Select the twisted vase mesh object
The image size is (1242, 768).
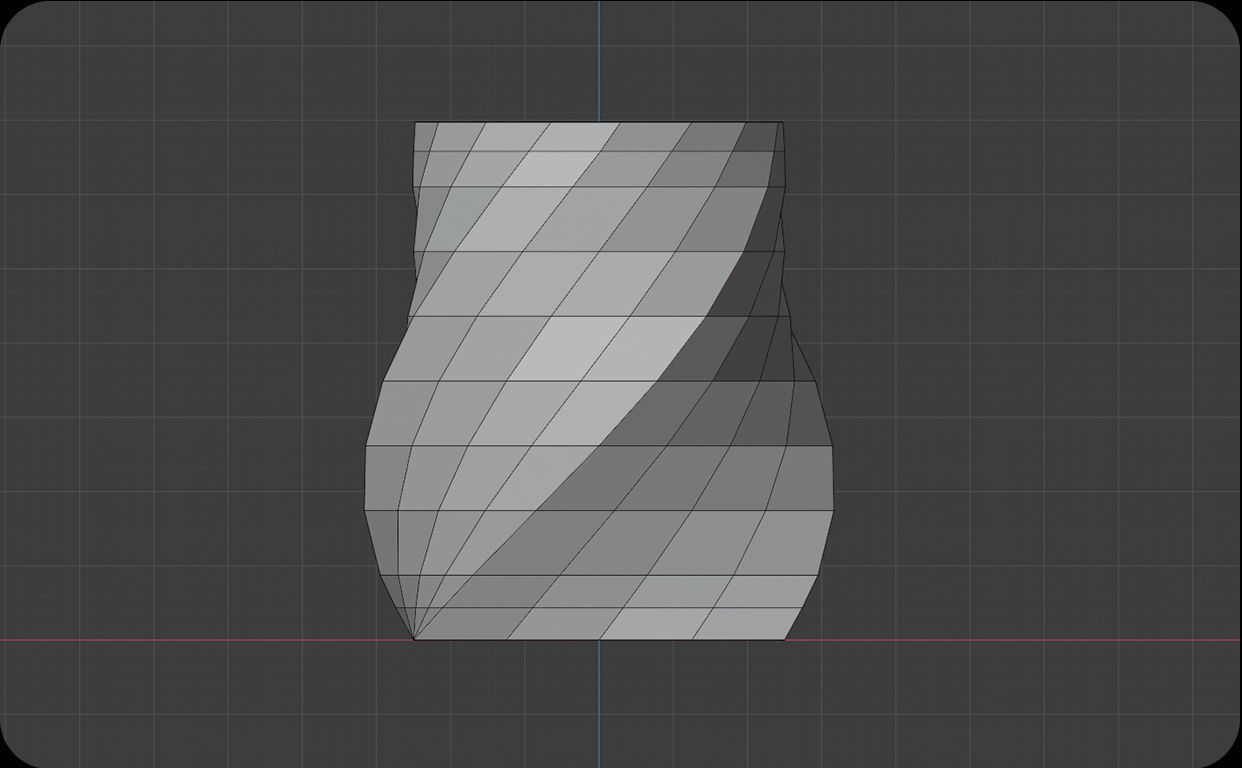pos(599,381)
